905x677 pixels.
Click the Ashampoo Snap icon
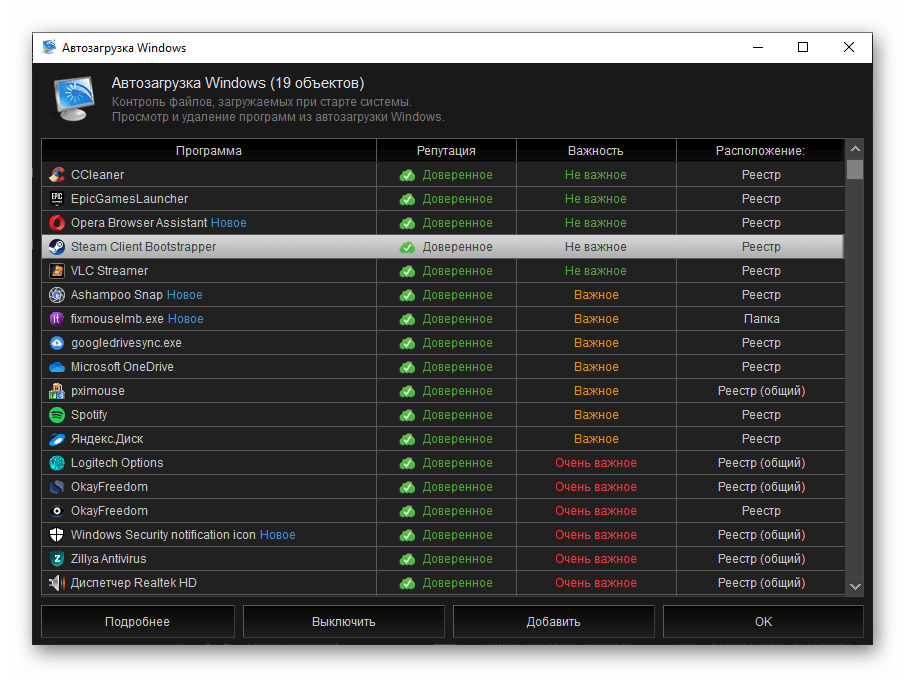coord(57,295)
